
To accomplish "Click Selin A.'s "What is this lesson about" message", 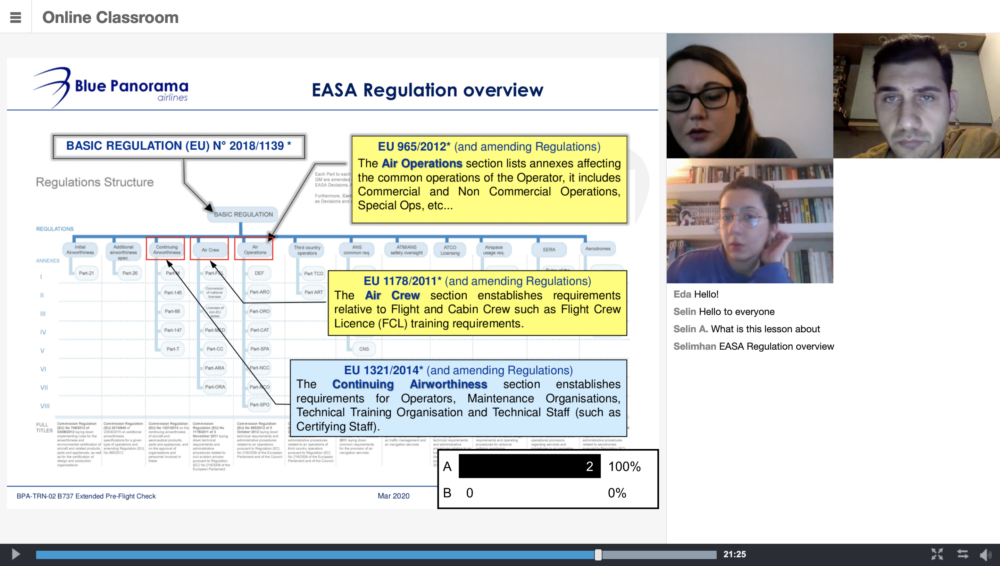I will 747,329.
